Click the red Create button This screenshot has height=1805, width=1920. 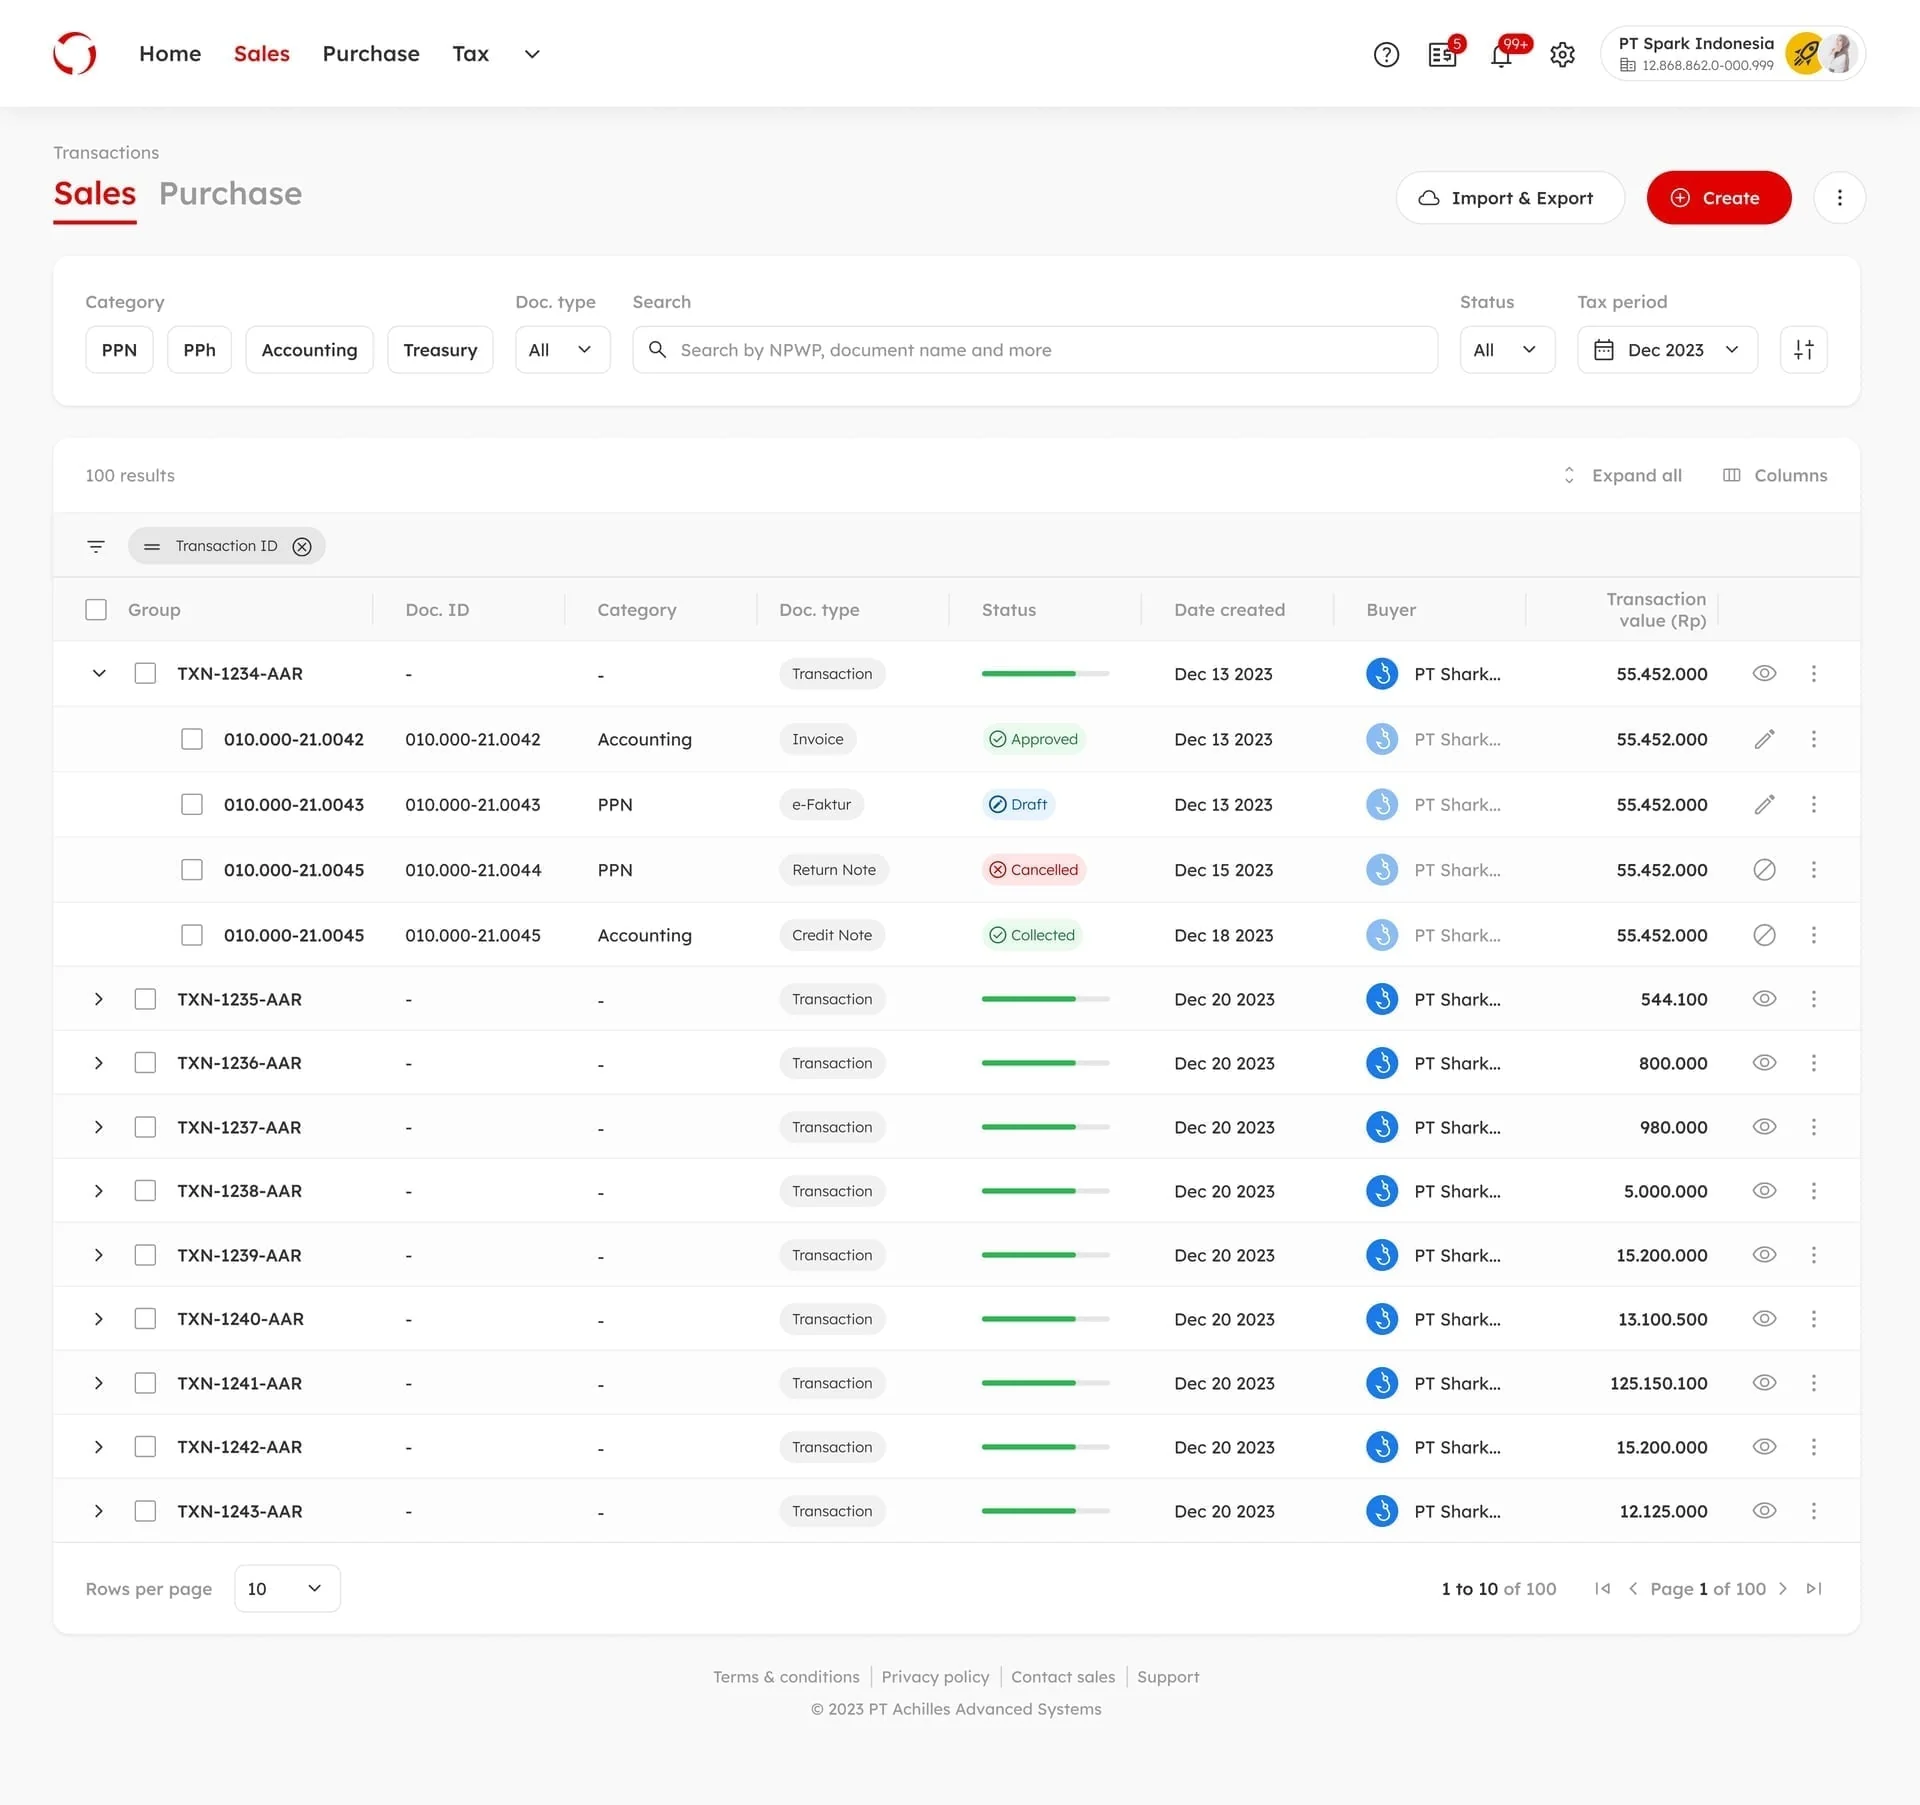(x=1718, y=198)
